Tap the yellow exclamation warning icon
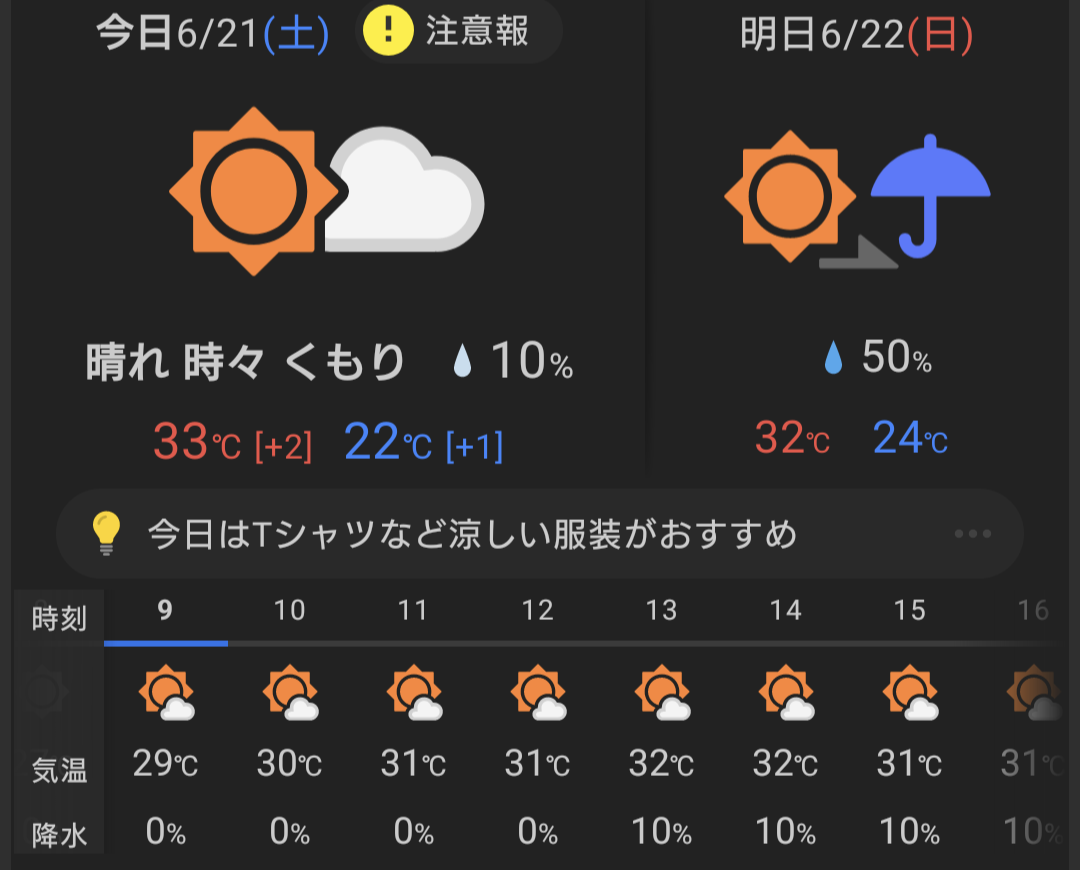This screenshot has width=1080, height=870. [388, 30]
